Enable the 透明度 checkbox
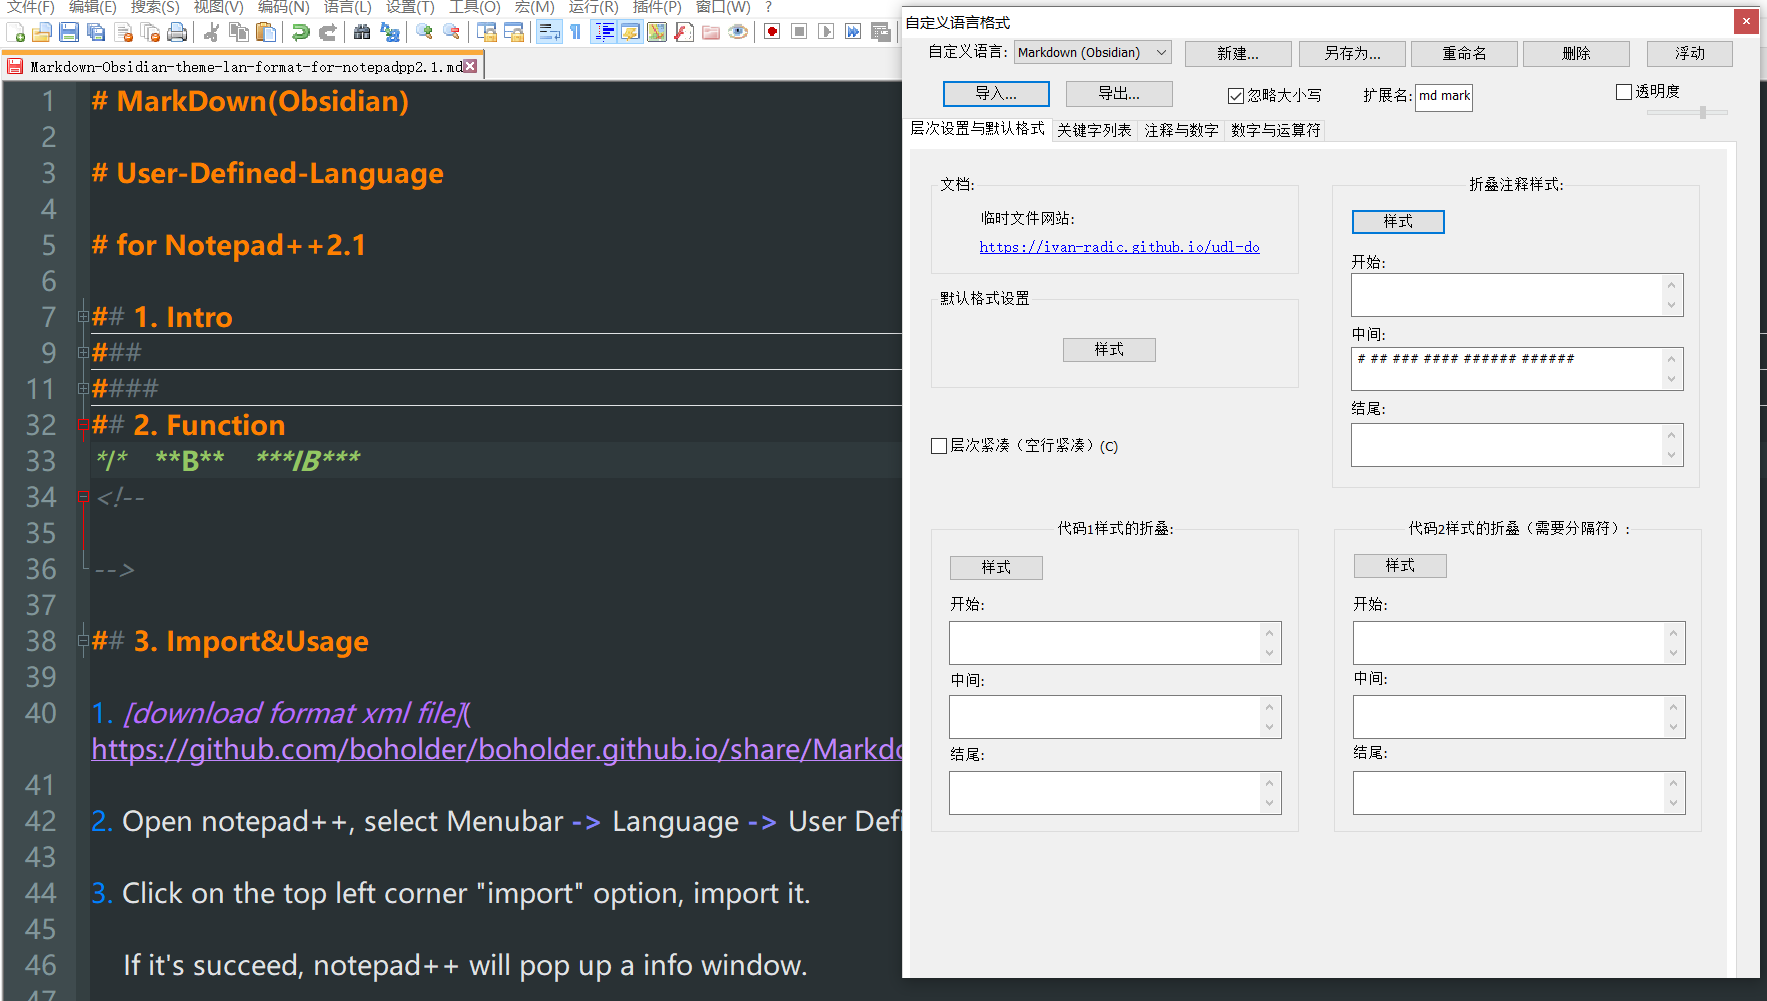Viewport: 1767px width, 1001px height. pyautogui.click(x=1624, y=92)
